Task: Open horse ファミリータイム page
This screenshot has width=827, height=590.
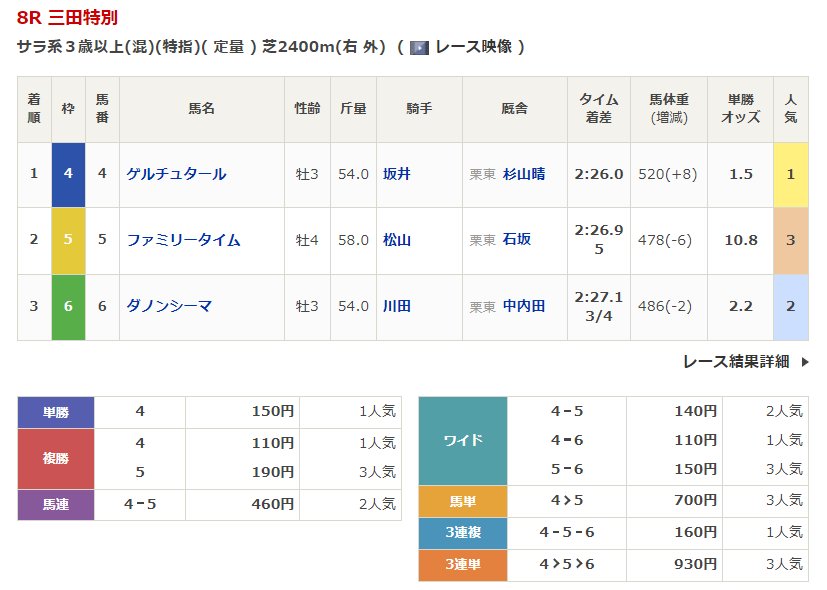Action: (x=183, y=240)
